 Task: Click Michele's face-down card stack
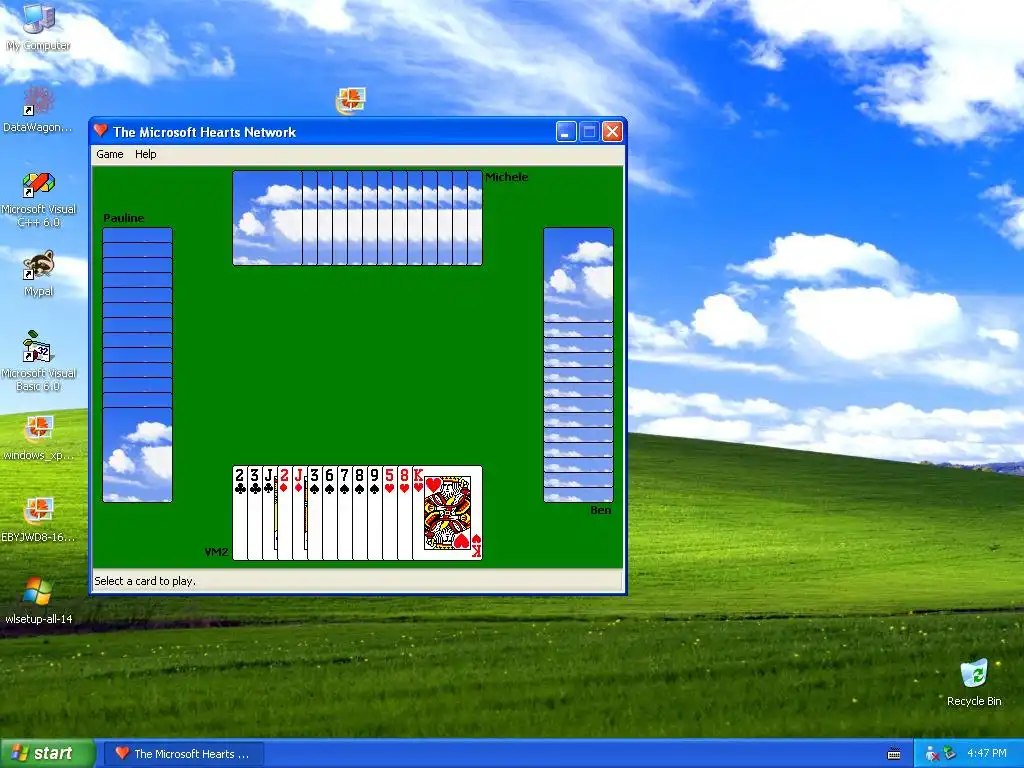357,218
